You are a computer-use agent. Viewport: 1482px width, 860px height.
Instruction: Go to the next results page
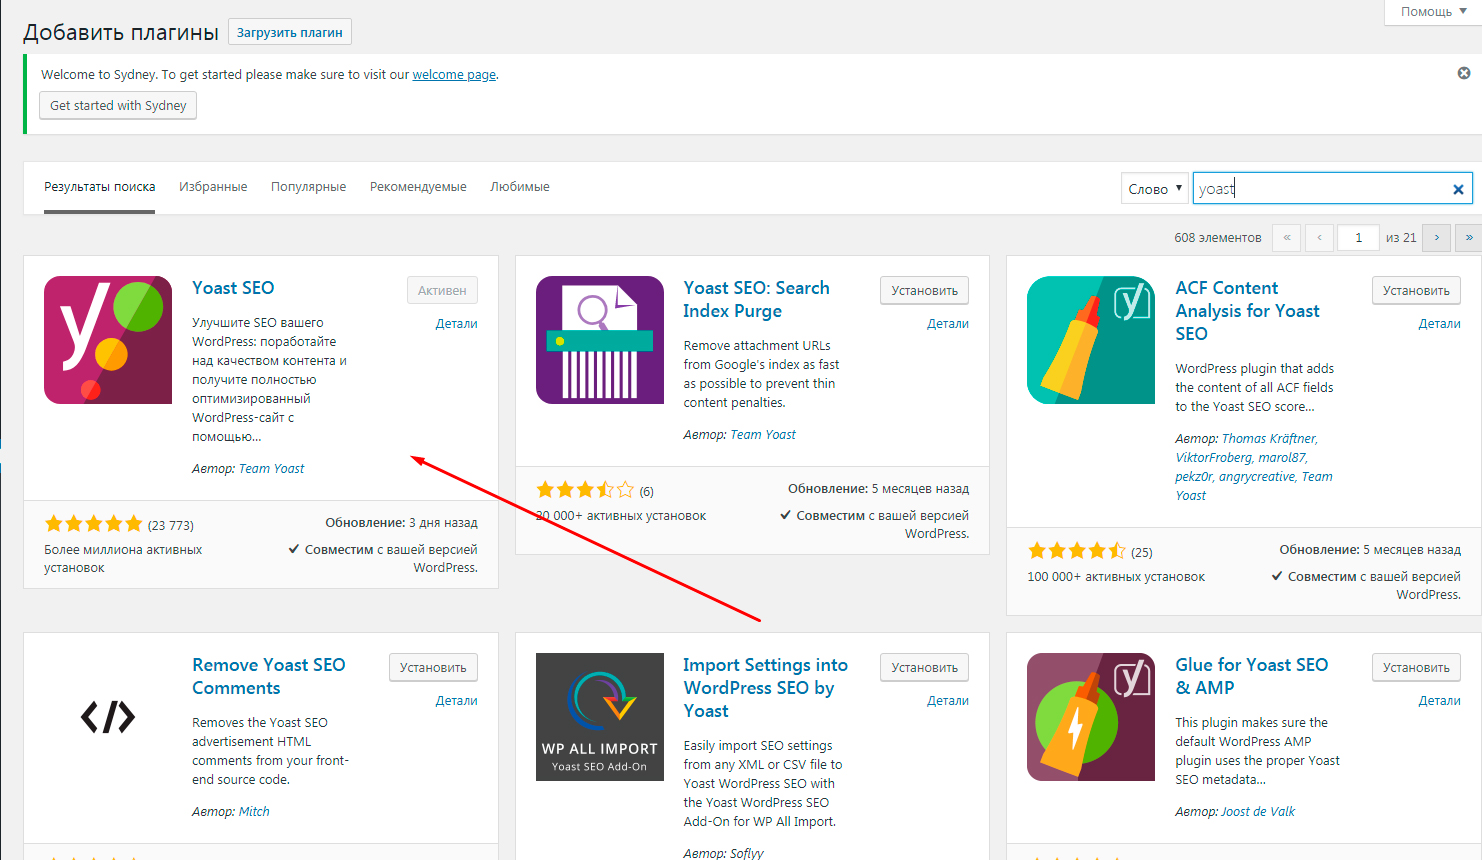[1437, 237]
